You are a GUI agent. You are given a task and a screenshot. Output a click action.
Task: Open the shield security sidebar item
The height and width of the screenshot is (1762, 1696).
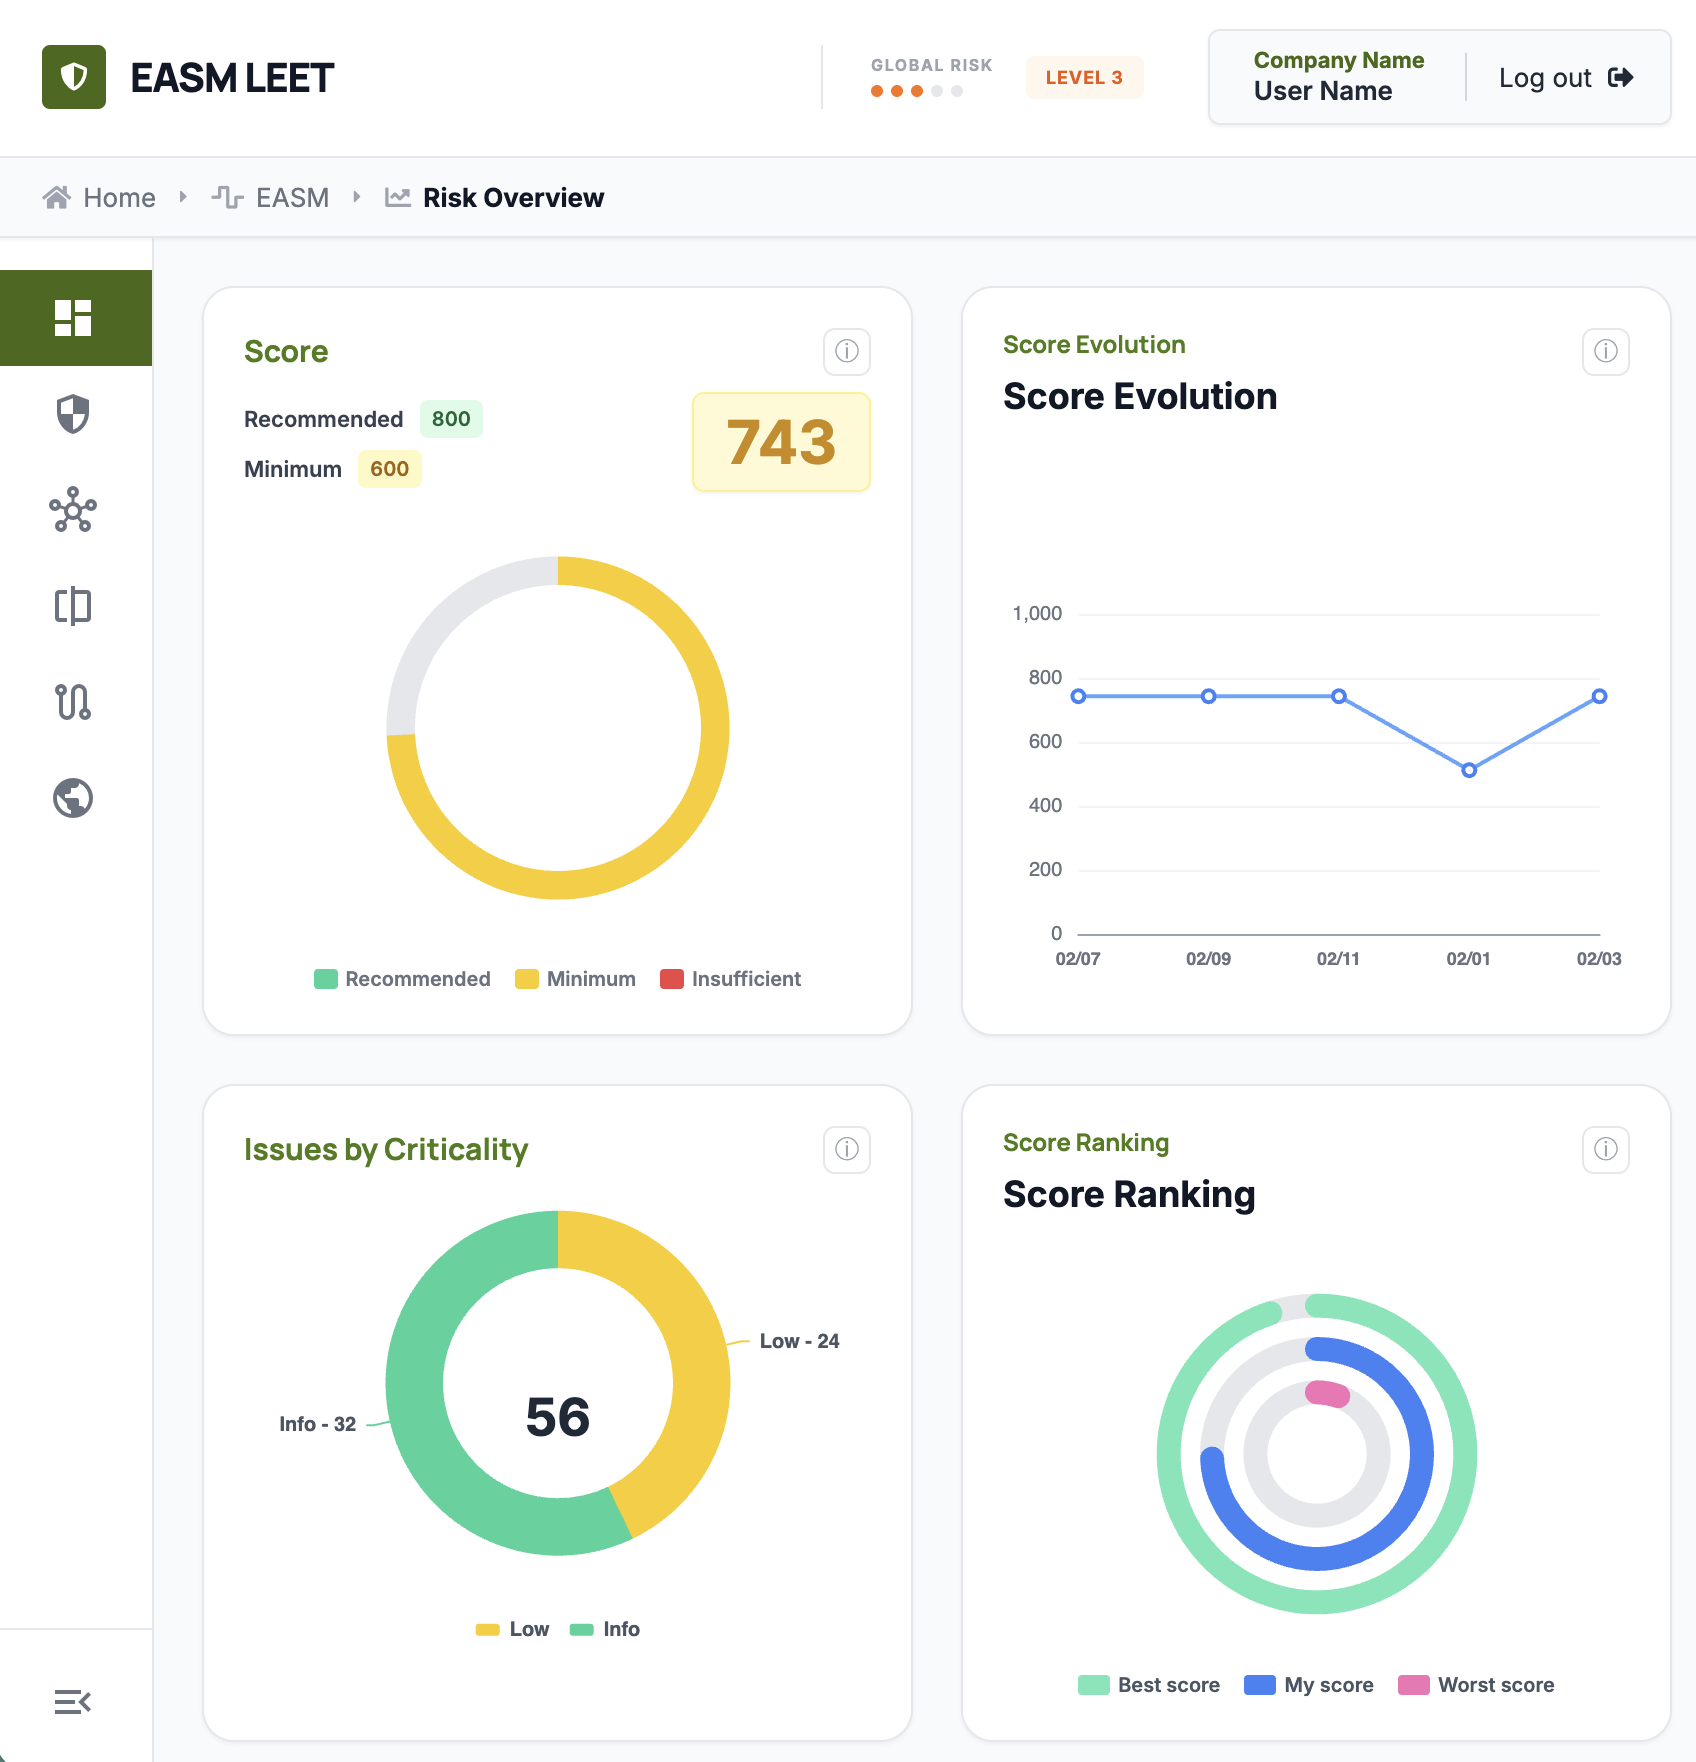pyautogui.click(x=73, y=413)
